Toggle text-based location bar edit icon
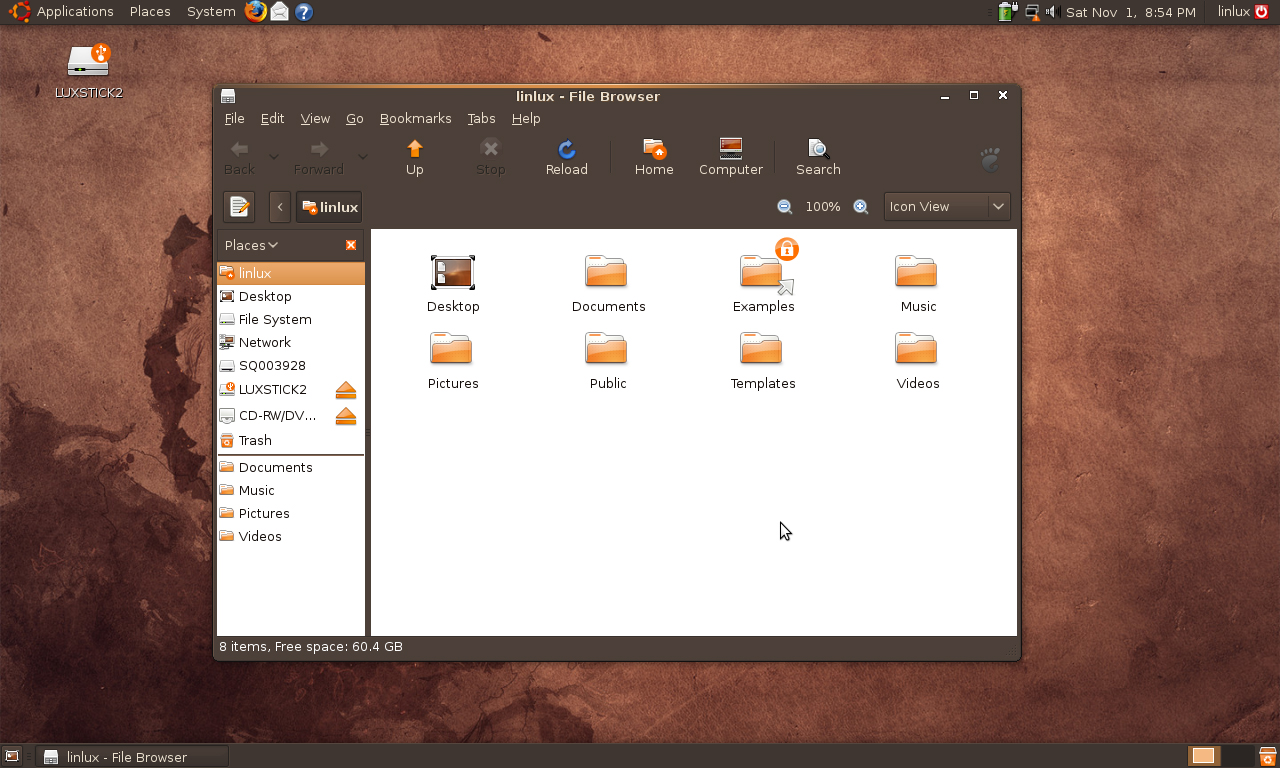Screen dimensions: 1280x768 (x=239, y=207)
